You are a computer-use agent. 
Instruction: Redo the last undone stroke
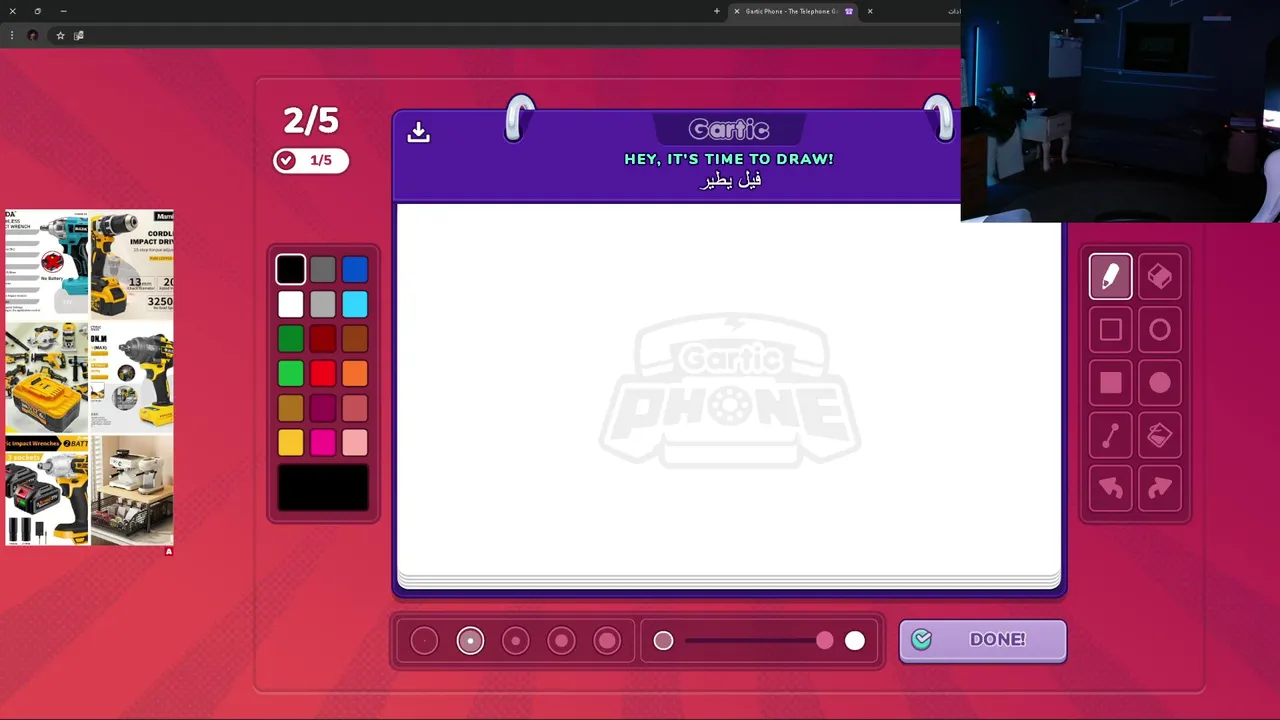pos(1160,489)
